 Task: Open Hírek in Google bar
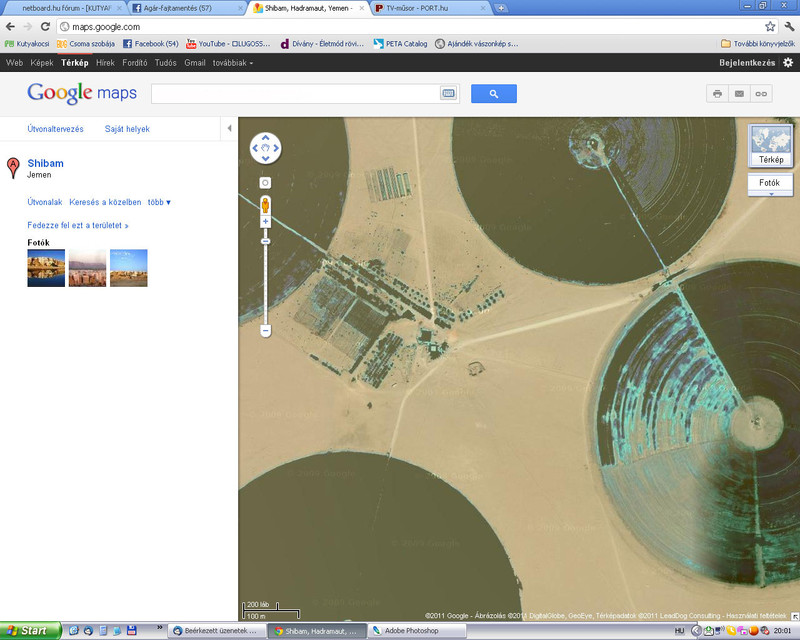click(x=105, y=63)
